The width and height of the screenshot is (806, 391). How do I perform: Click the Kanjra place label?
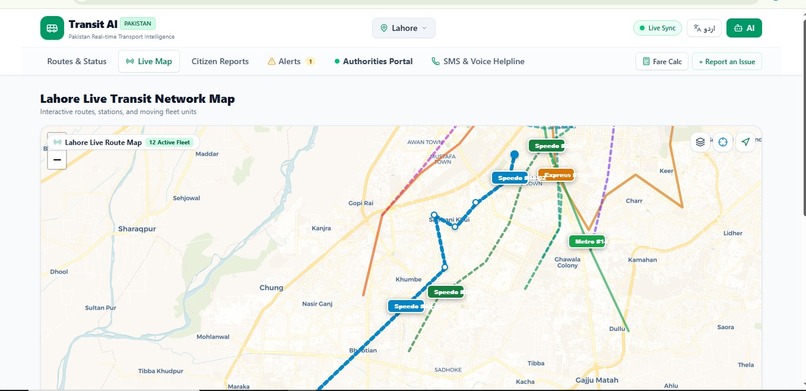[x=321, y=228]
